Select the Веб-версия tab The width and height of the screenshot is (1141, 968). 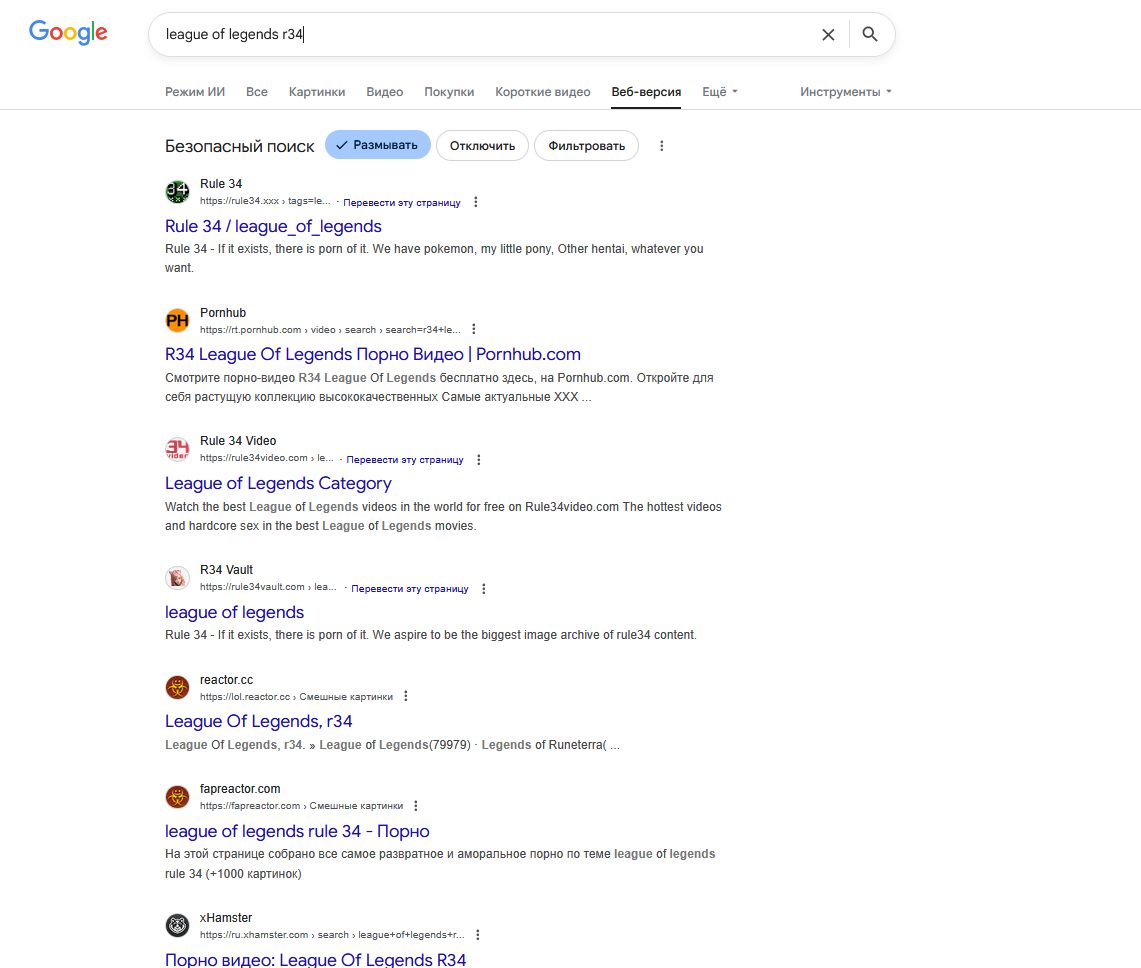click(x=646, y=92)
